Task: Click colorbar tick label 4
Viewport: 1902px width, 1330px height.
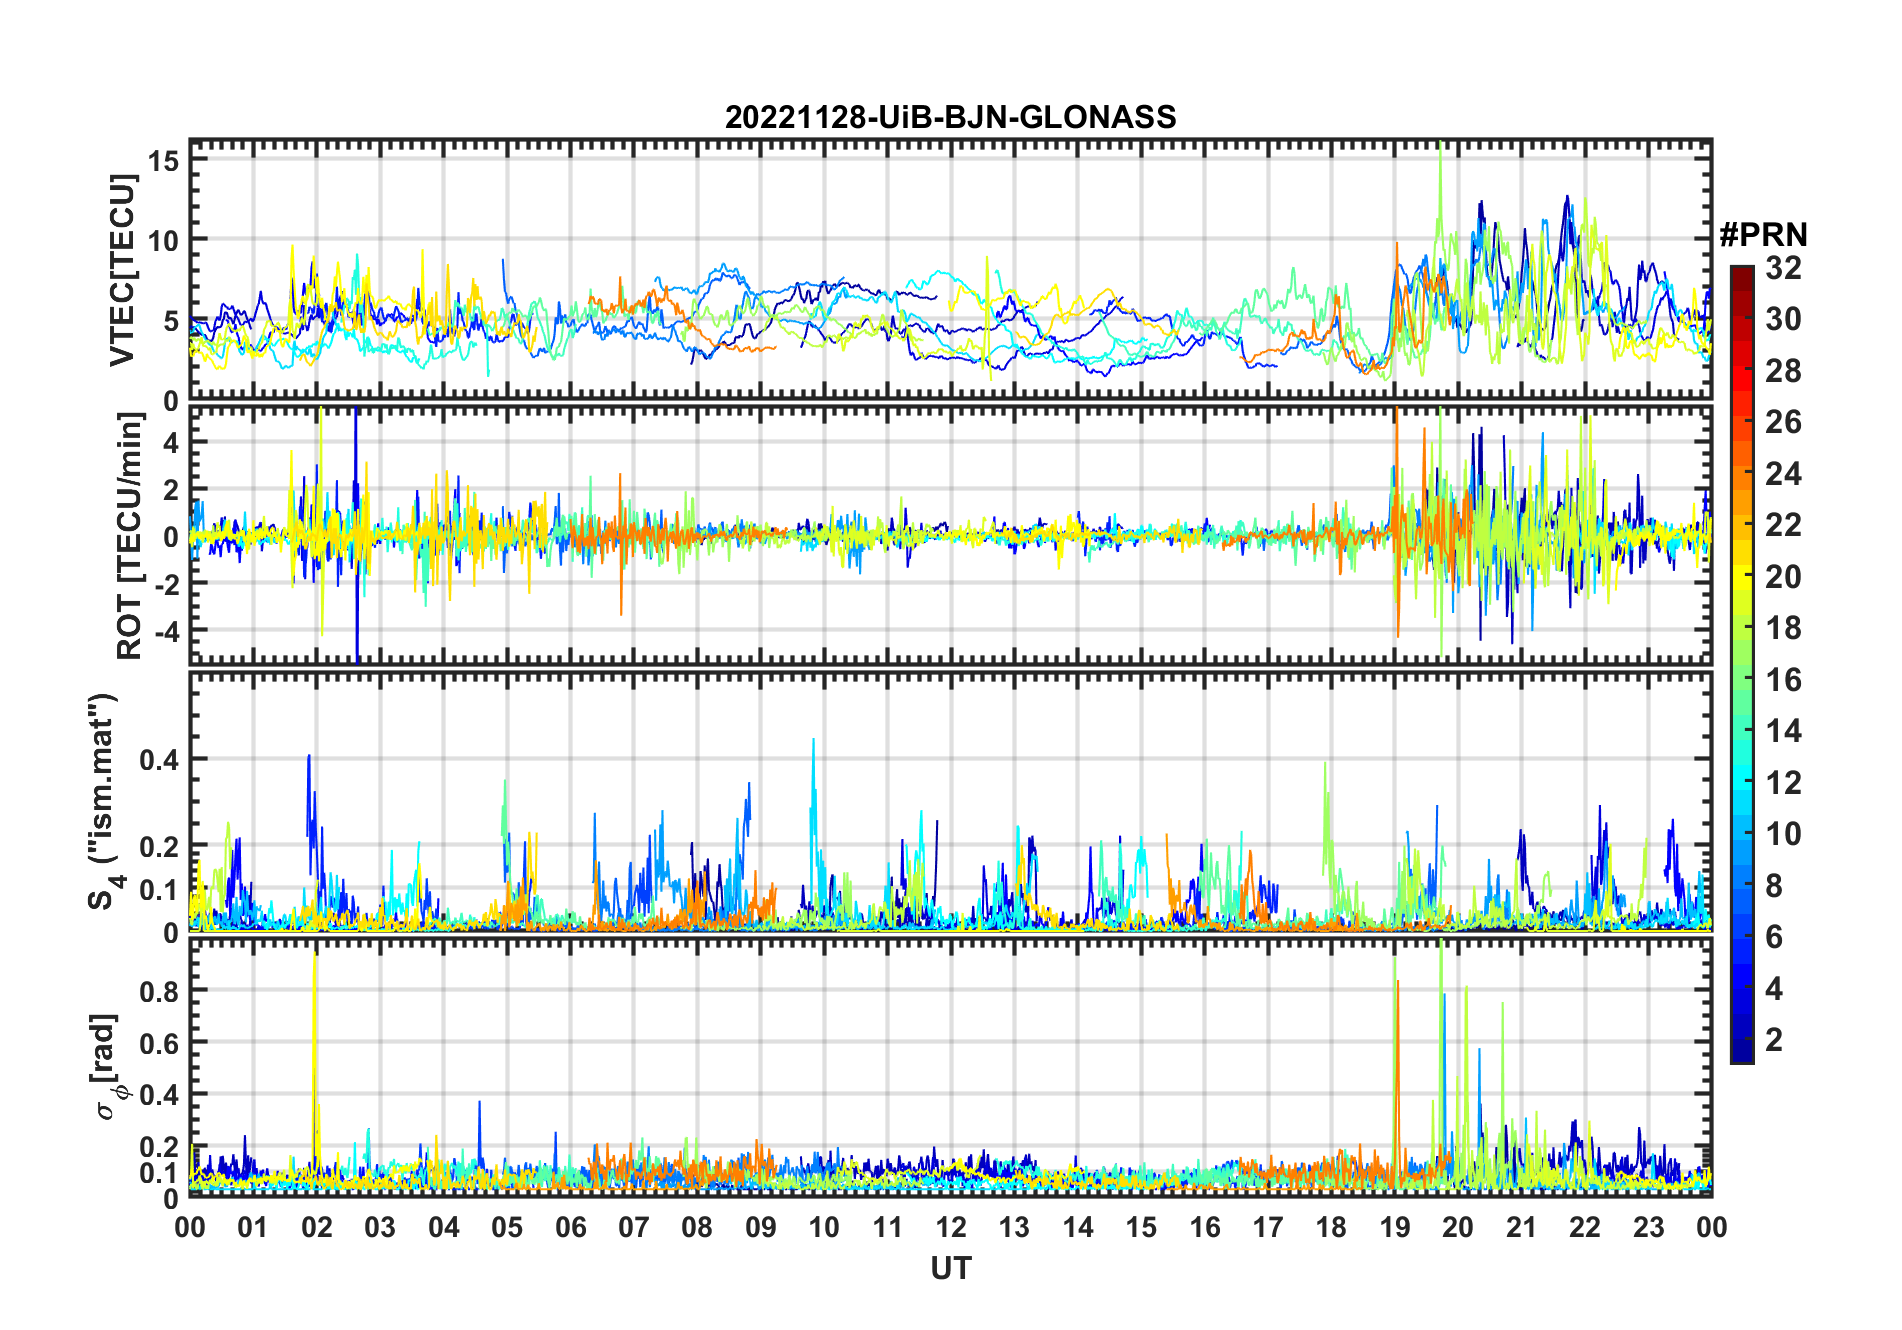Action: pyautogui.click(x=1774, y=989)
